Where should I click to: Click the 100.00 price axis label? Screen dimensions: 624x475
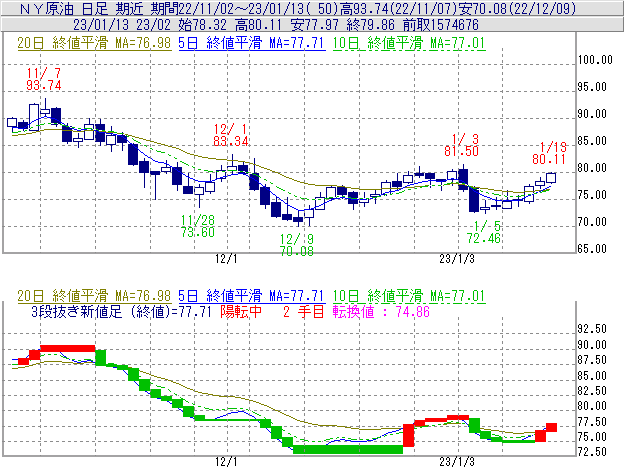click(x=595, y=60)
